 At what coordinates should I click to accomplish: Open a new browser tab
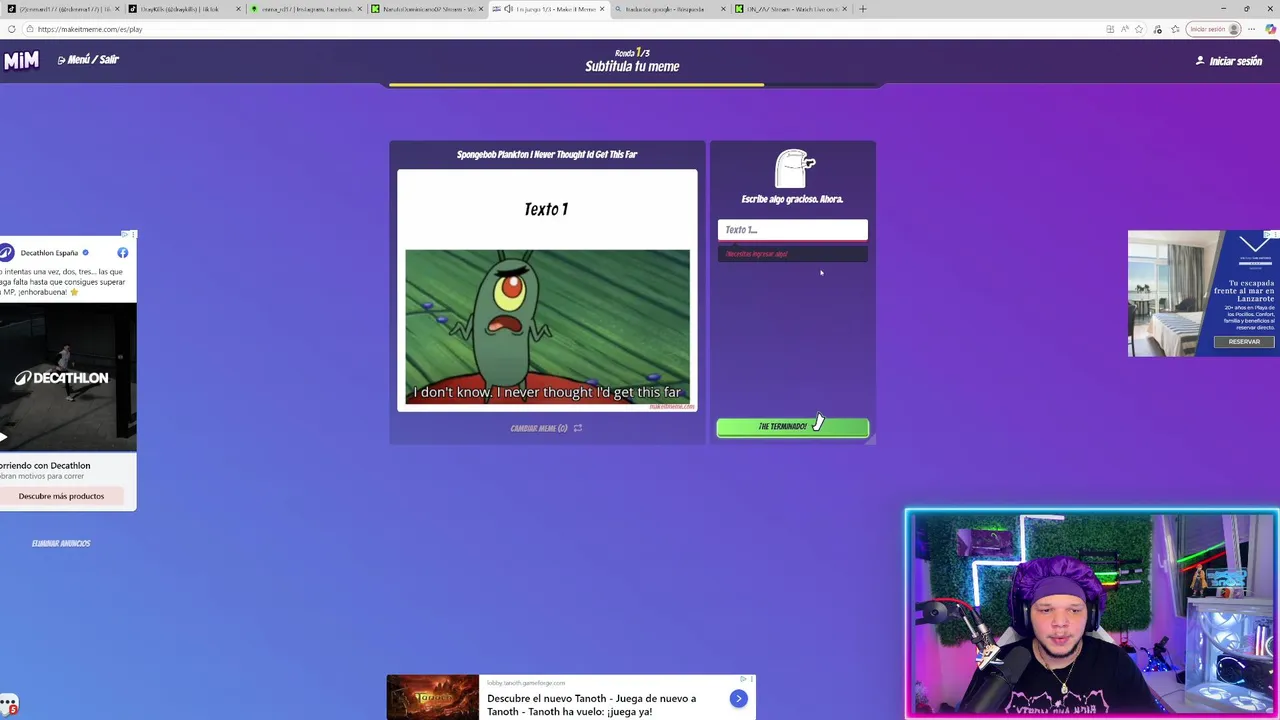point(863,9)
